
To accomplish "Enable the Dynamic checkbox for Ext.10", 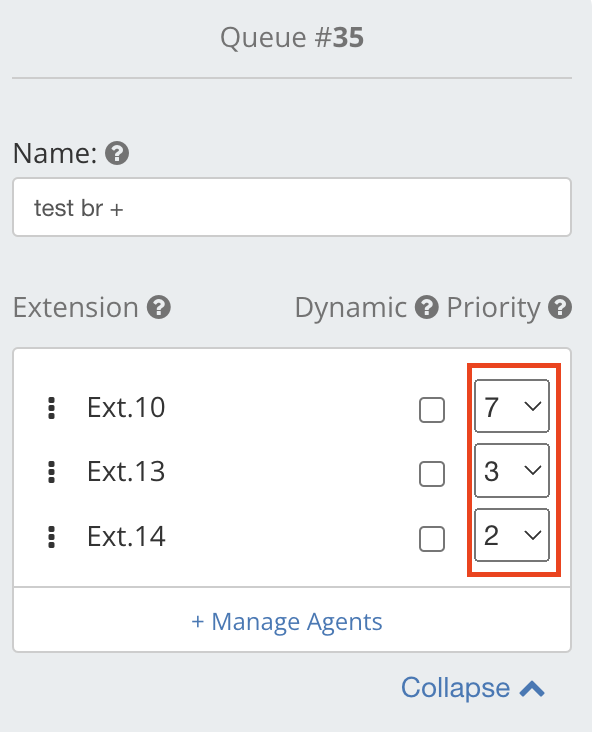I will (x=432, y=410).
